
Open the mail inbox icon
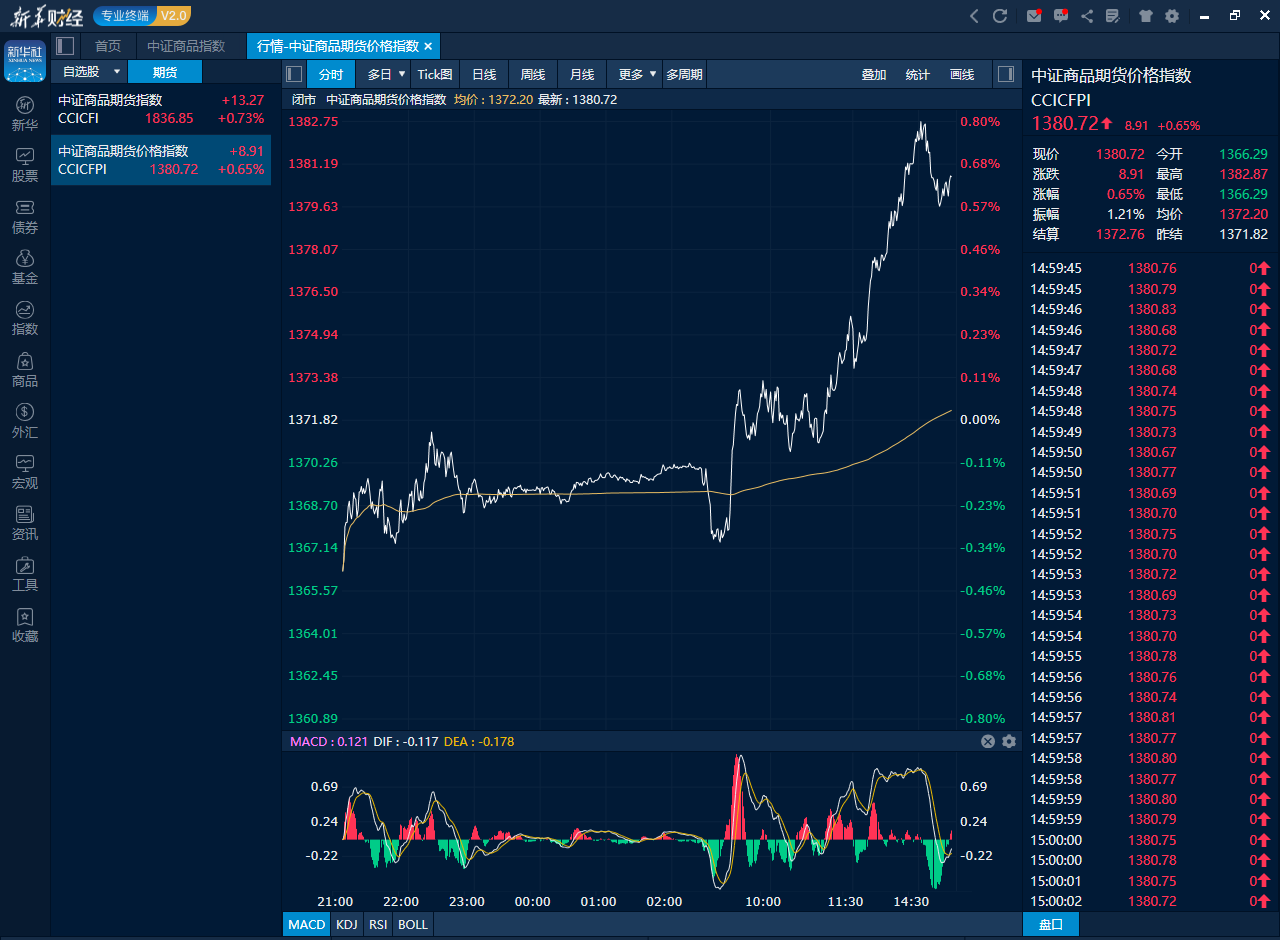point(1034,16)
